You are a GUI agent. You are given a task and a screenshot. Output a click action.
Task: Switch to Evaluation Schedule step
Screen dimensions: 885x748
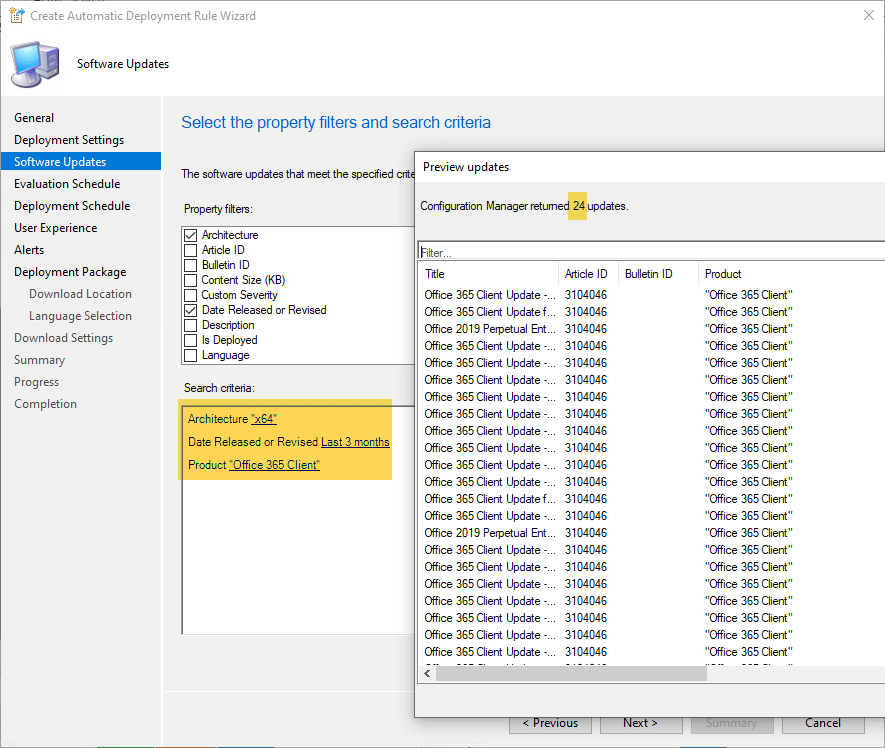pos(67,184)
